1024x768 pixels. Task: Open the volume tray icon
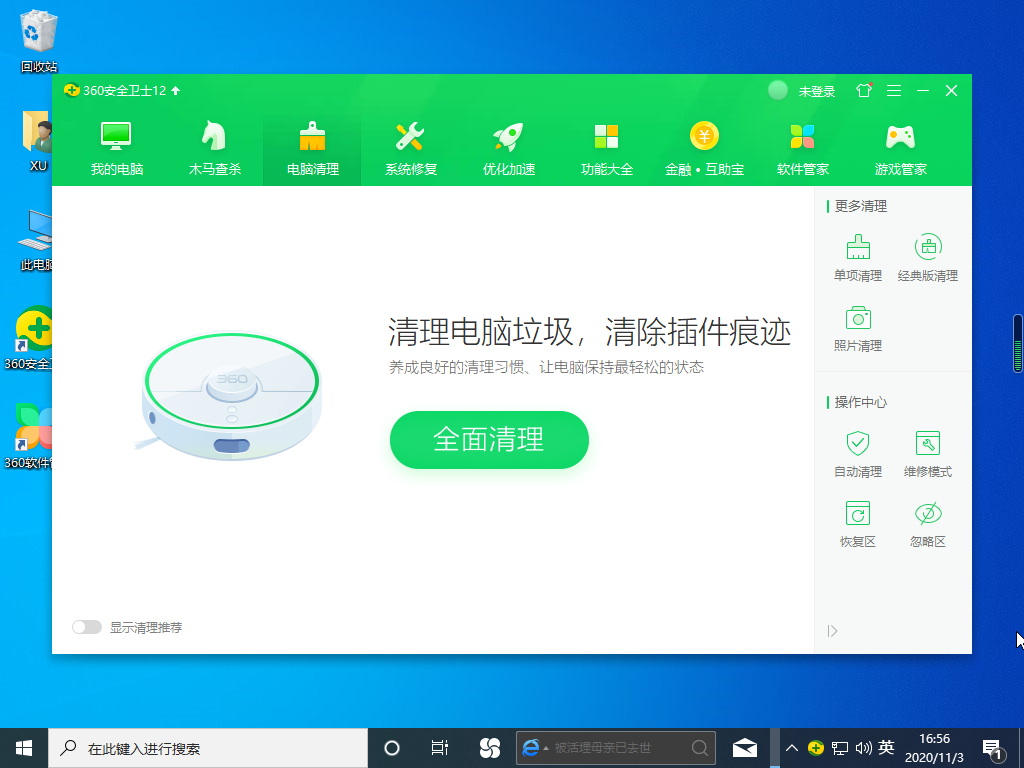click(863, 748)
